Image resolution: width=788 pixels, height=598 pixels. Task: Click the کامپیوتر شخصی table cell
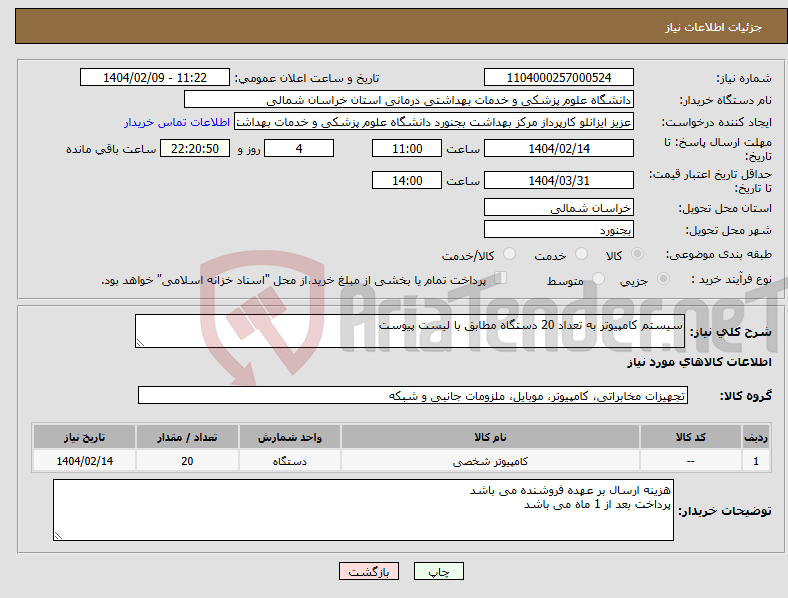point(490,461)
